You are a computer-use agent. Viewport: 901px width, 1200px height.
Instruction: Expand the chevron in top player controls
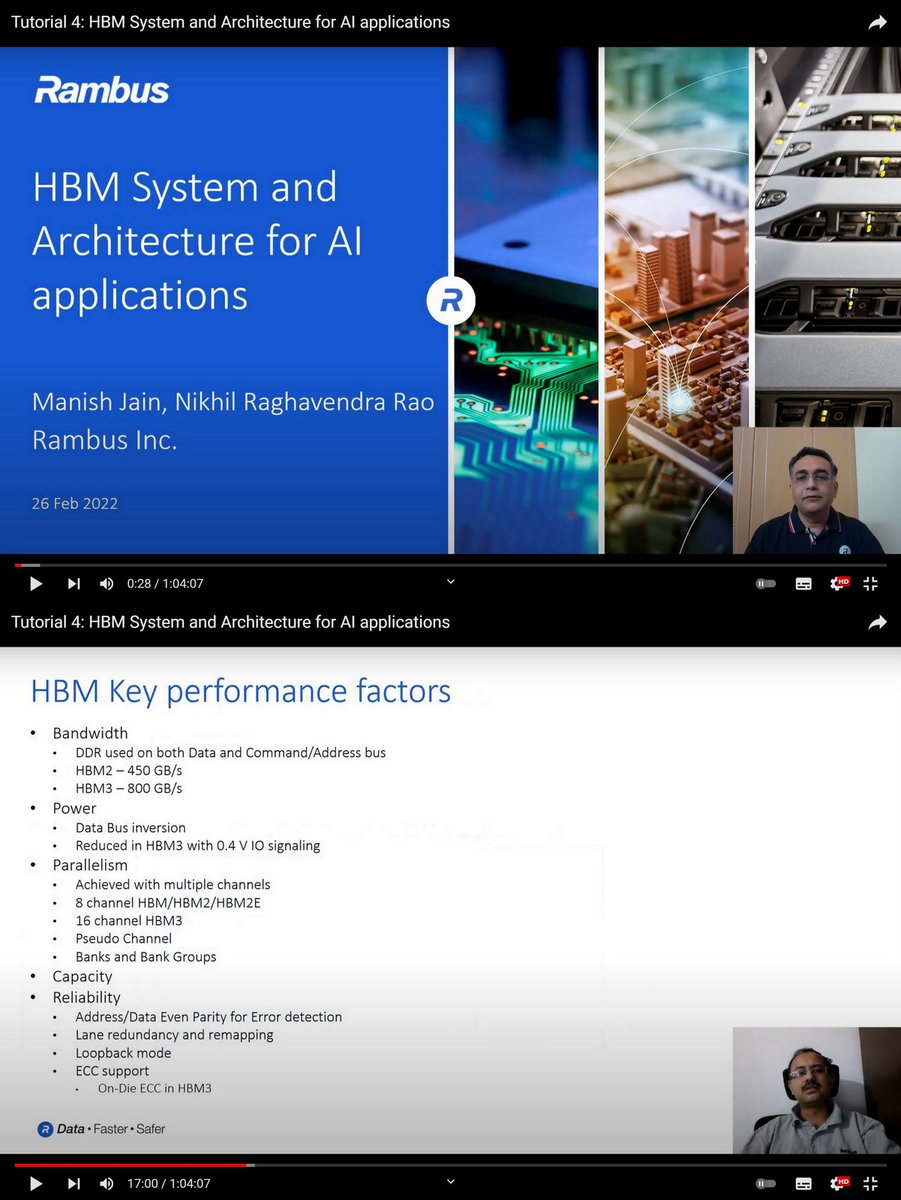click(450, 581)
